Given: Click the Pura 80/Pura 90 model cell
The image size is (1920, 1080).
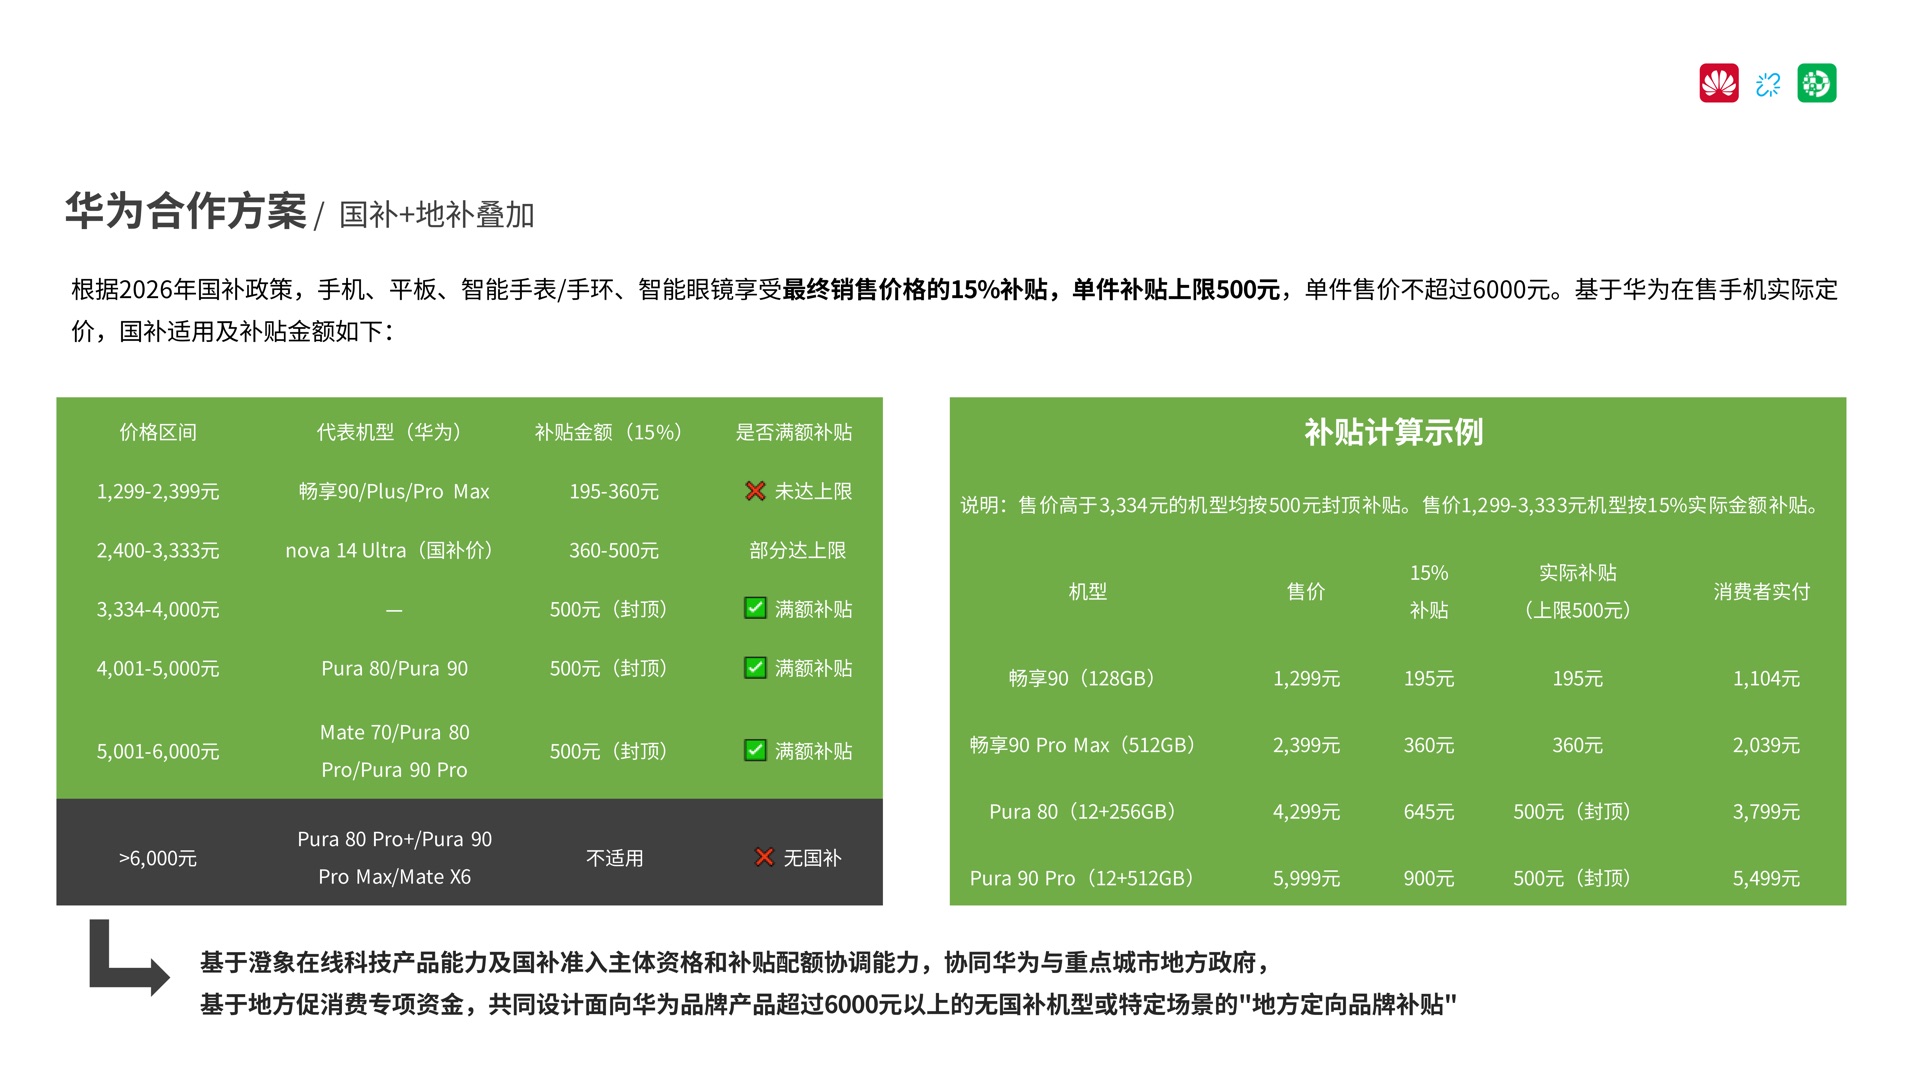Looking at the screenshot, I should pos(394,668).
